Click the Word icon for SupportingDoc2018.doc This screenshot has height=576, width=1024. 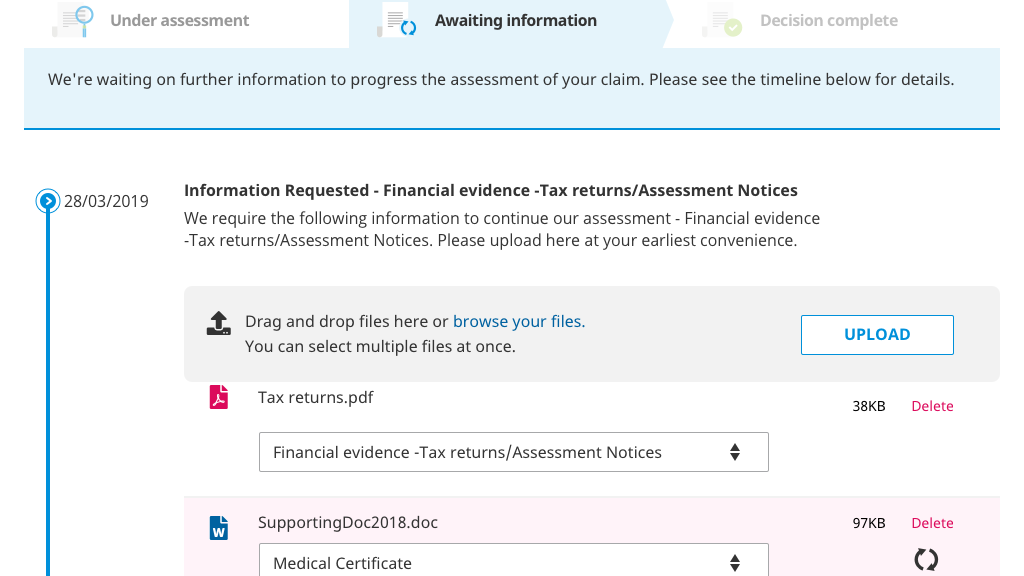coord(218,527)
